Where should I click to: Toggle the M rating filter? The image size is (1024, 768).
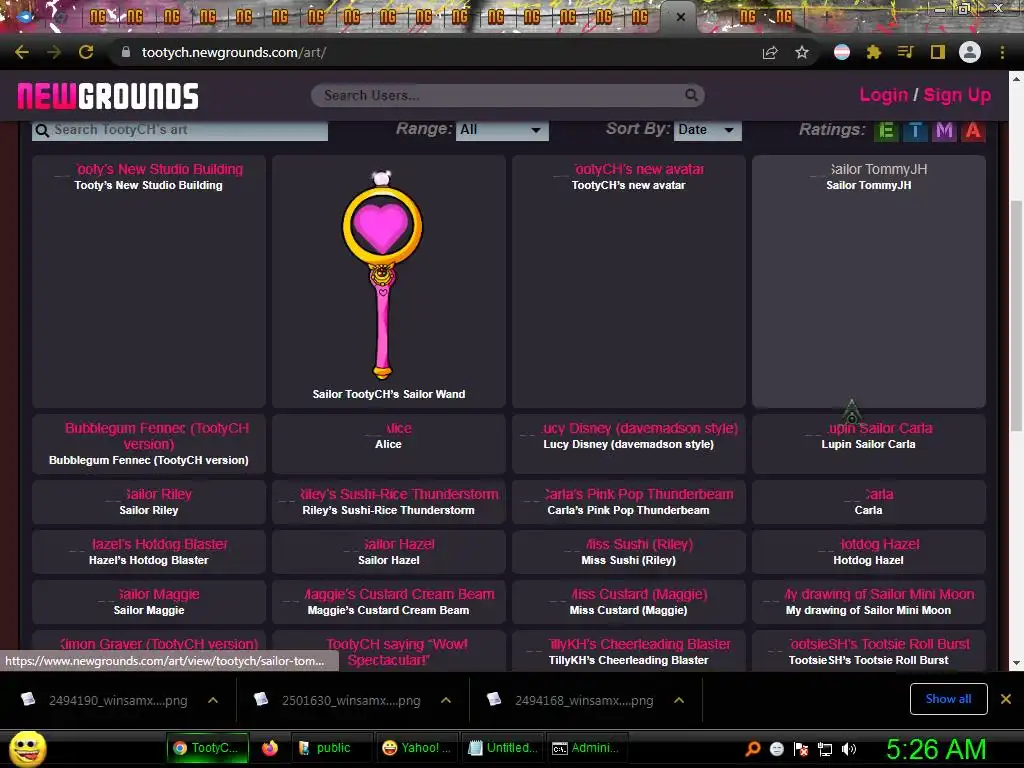click(944, 131)
